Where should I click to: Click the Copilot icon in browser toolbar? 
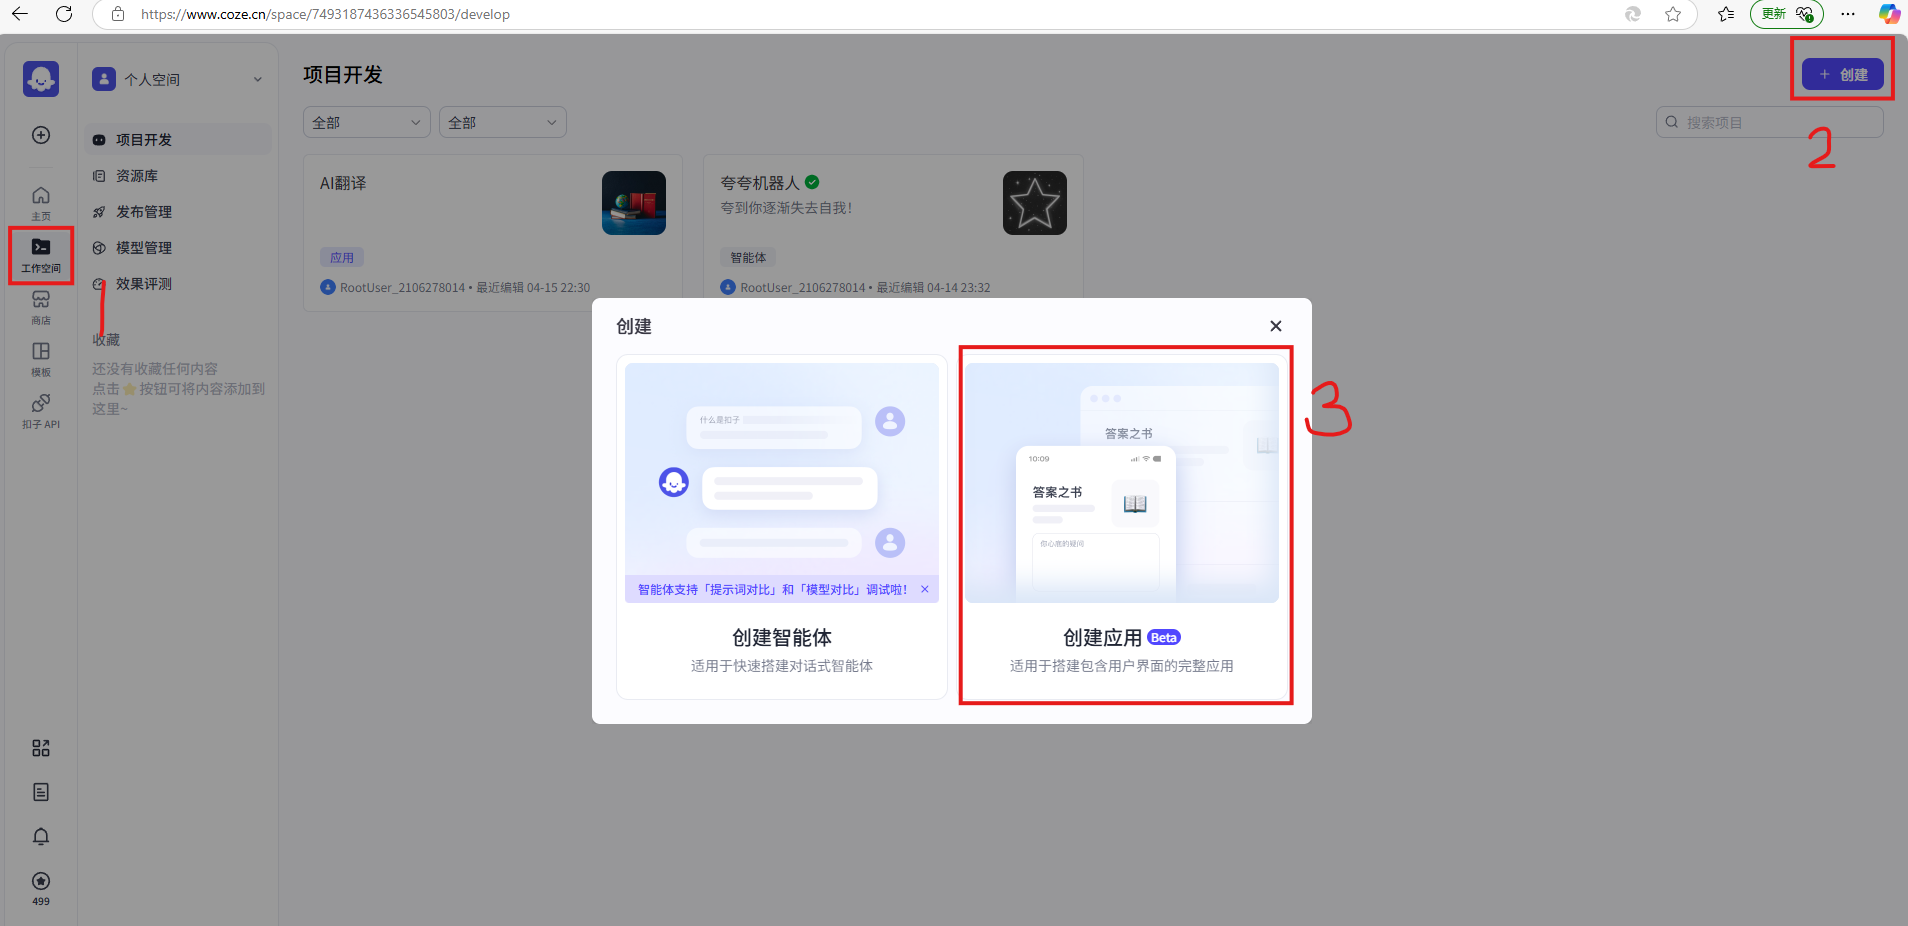(1889, 14)
